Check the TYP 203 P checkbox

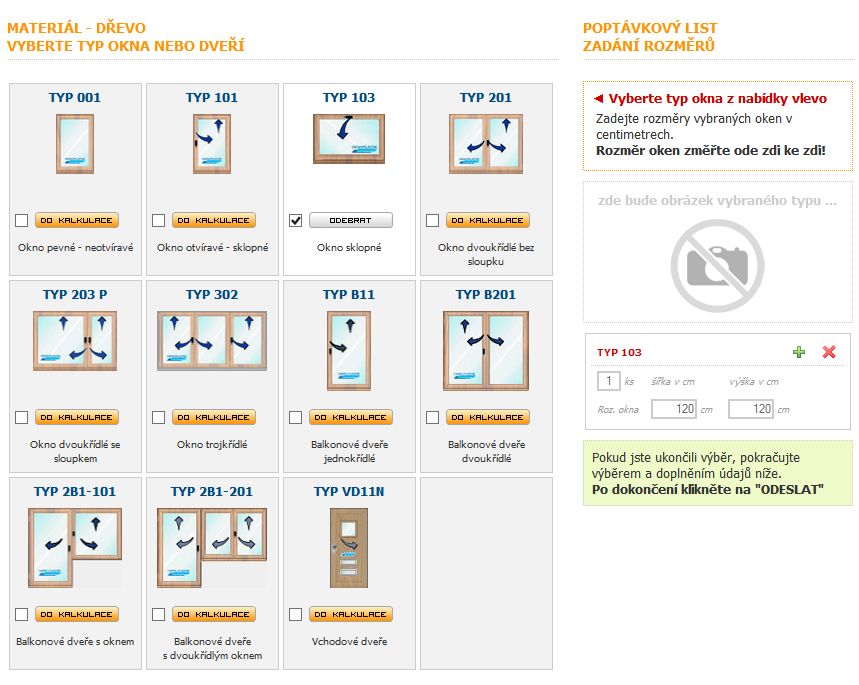click(x=21, y=417)
